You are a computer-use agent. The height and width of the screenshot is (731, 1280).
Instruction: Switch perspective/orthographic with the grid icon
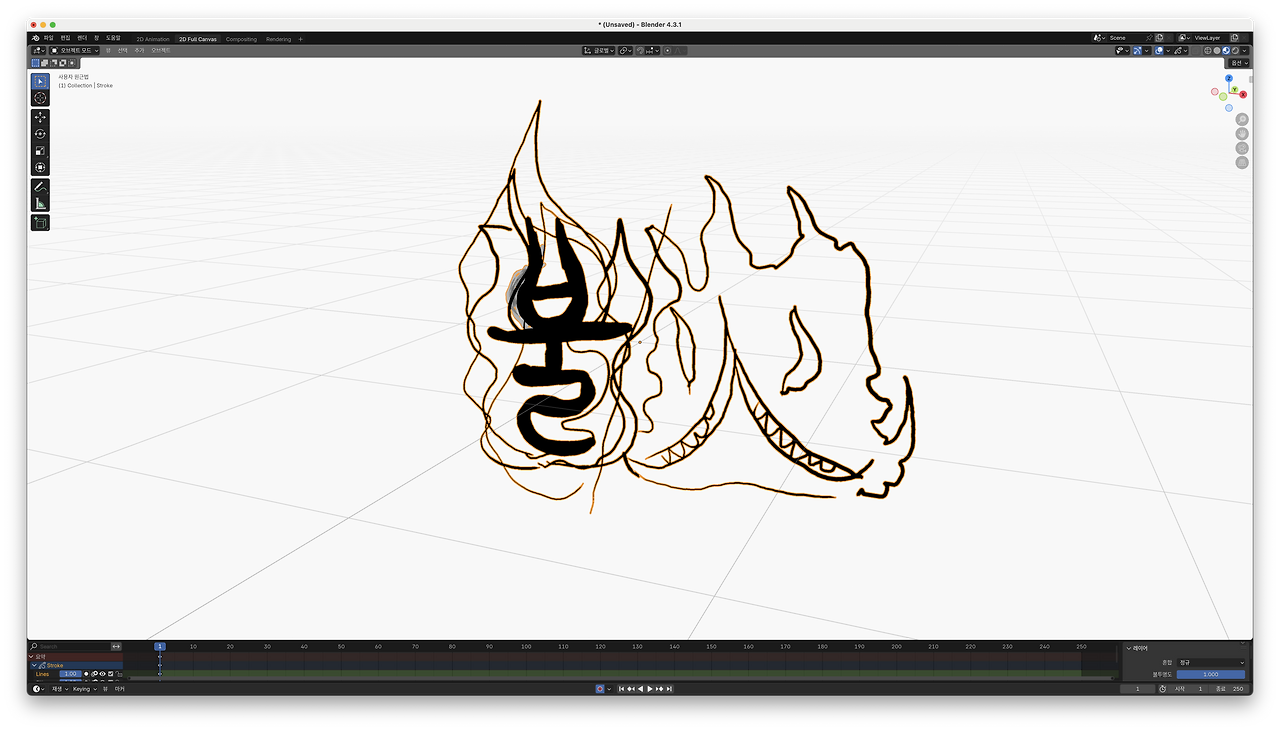click(1242, 162)
